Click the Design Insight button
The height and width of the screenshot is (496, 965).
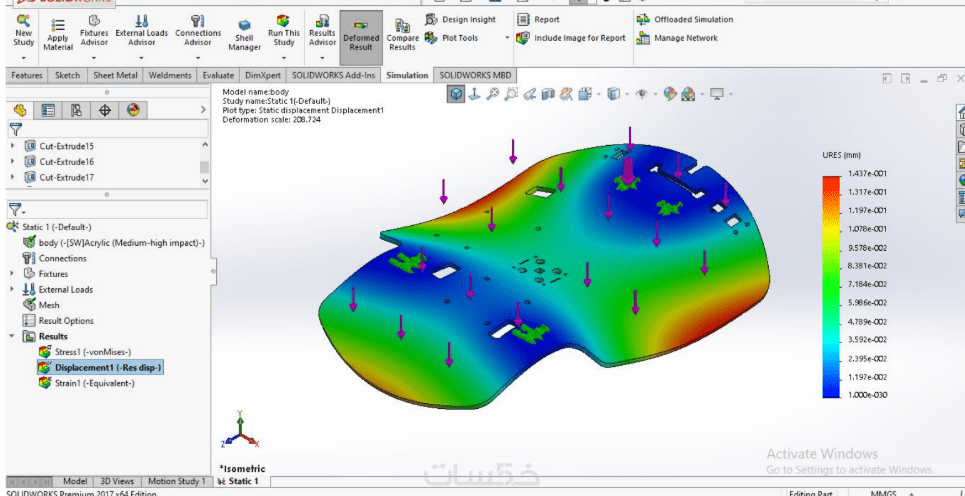[460, 20]
